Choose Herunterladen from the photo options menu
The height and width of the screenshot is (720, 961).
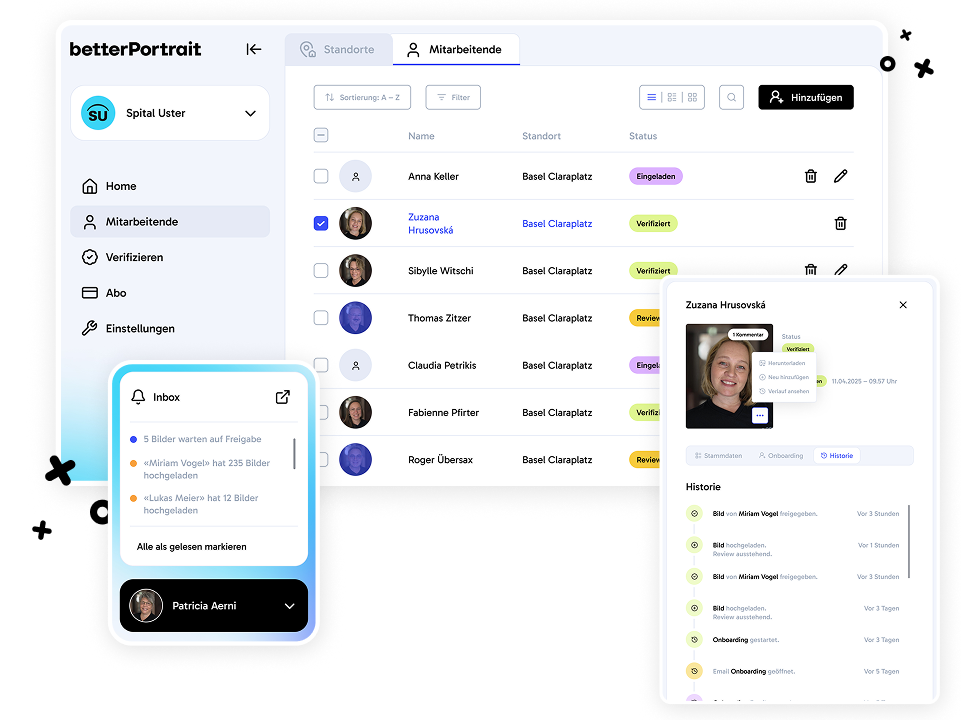(x=786, y=363)
